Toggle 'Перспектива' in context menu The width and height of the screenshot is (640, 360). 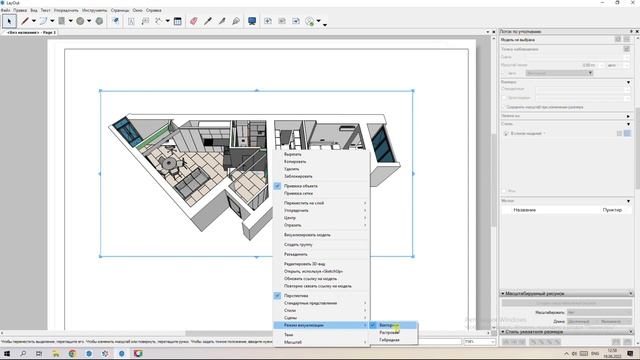296,296
